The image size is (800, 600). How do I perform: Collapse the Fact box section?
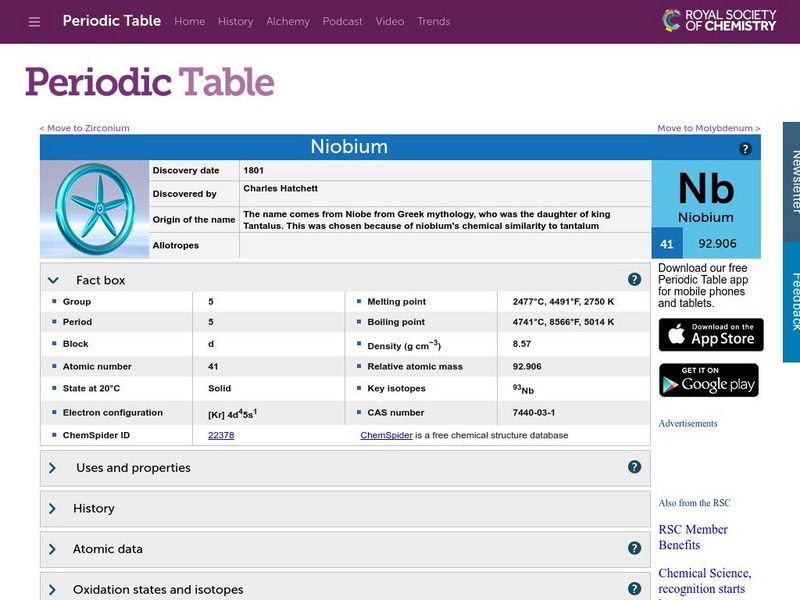(54, 281)
